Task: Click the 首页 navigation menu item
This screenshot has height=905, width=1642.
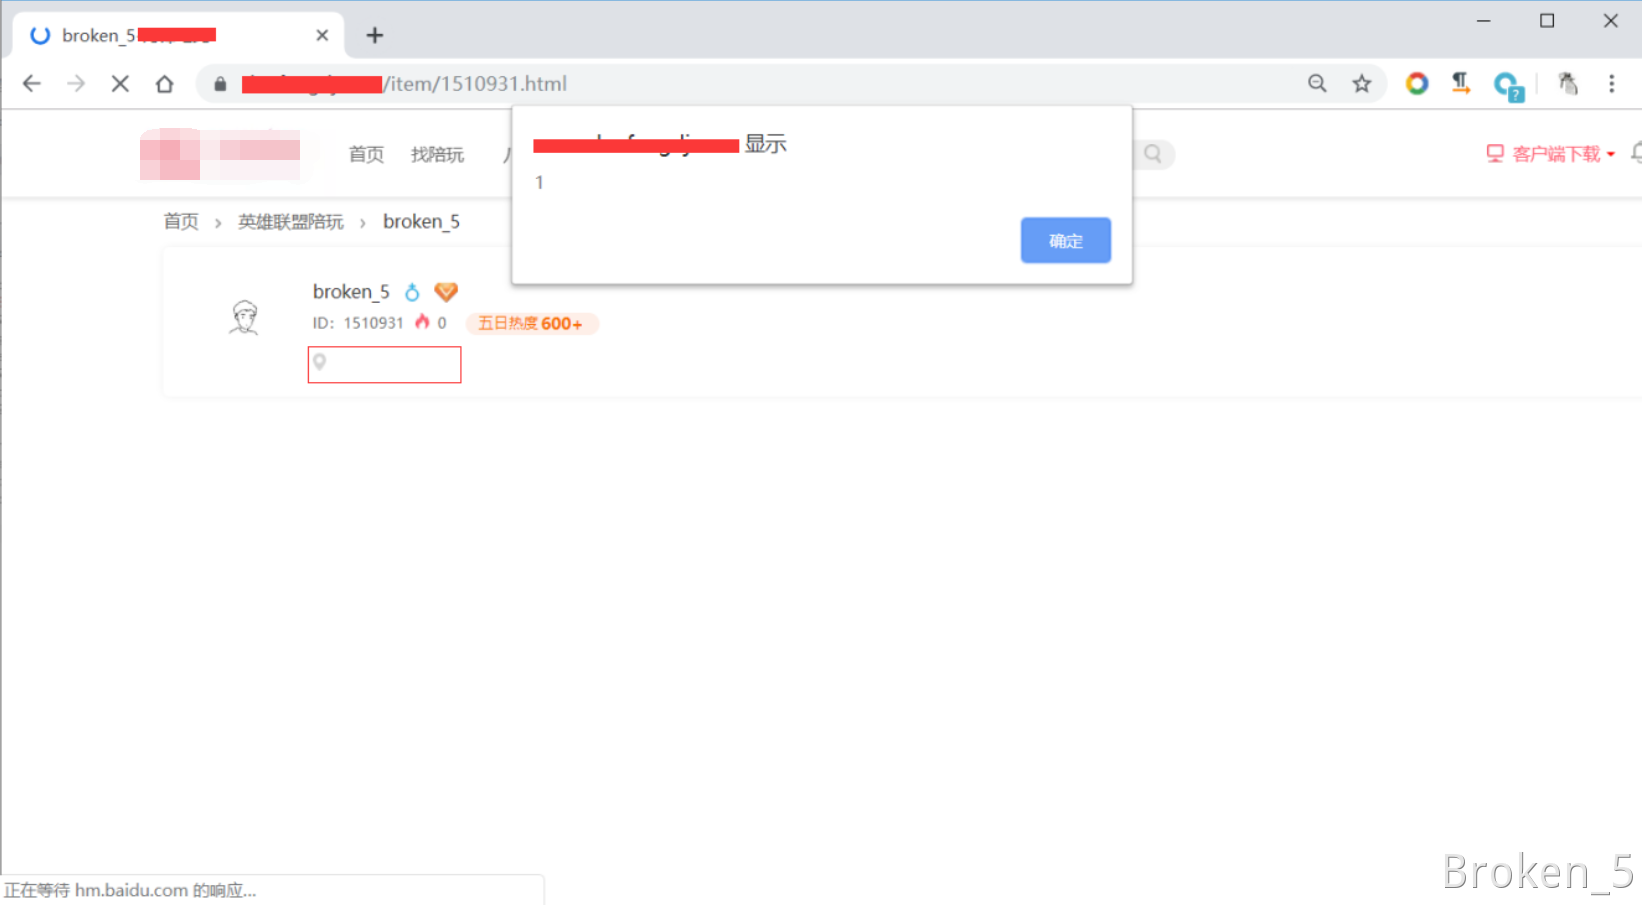Action: click(366, 154)
